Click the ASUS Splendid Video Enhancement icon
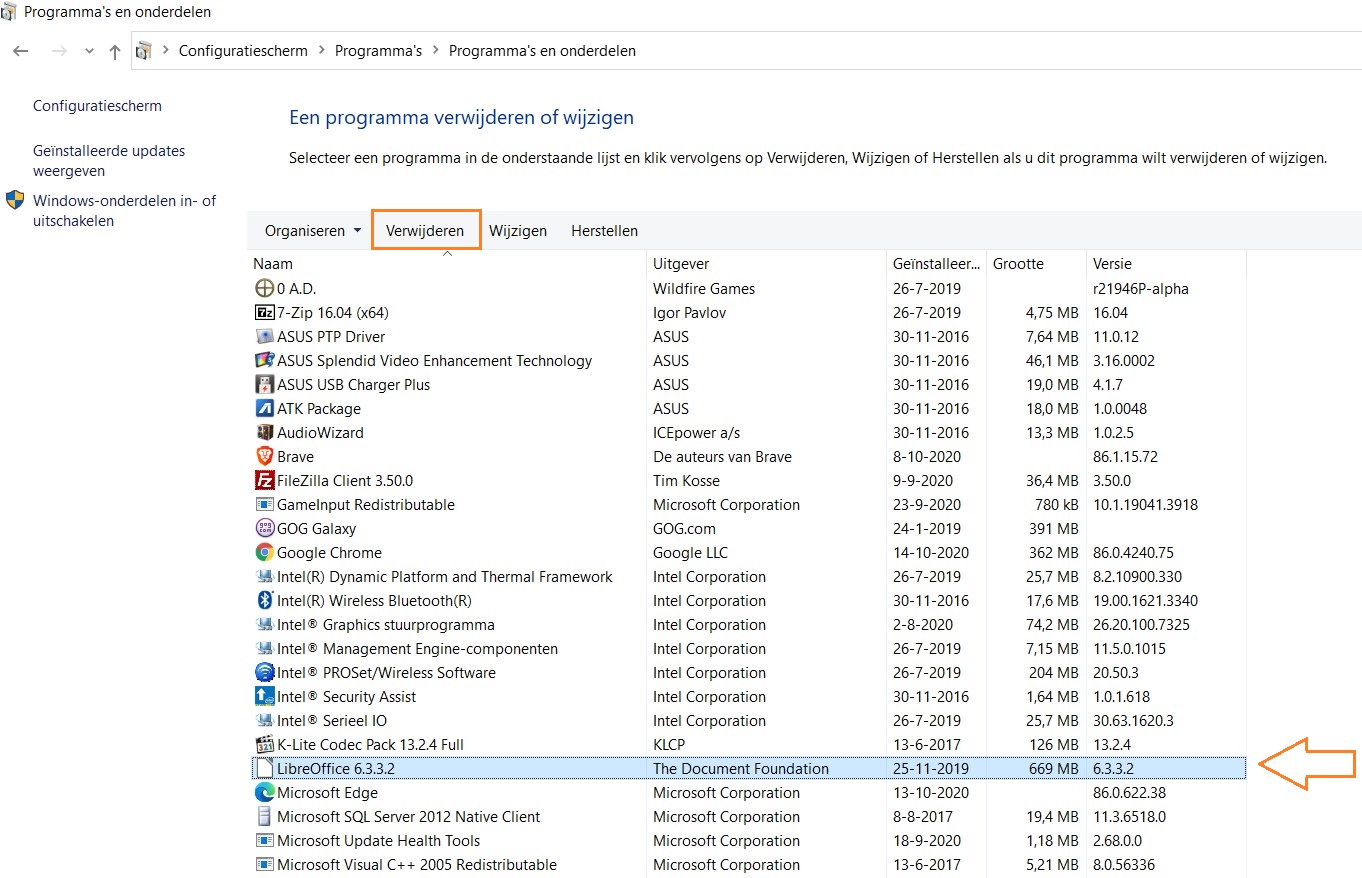This screenshot has height=878, width=1362. click(265, 361)
